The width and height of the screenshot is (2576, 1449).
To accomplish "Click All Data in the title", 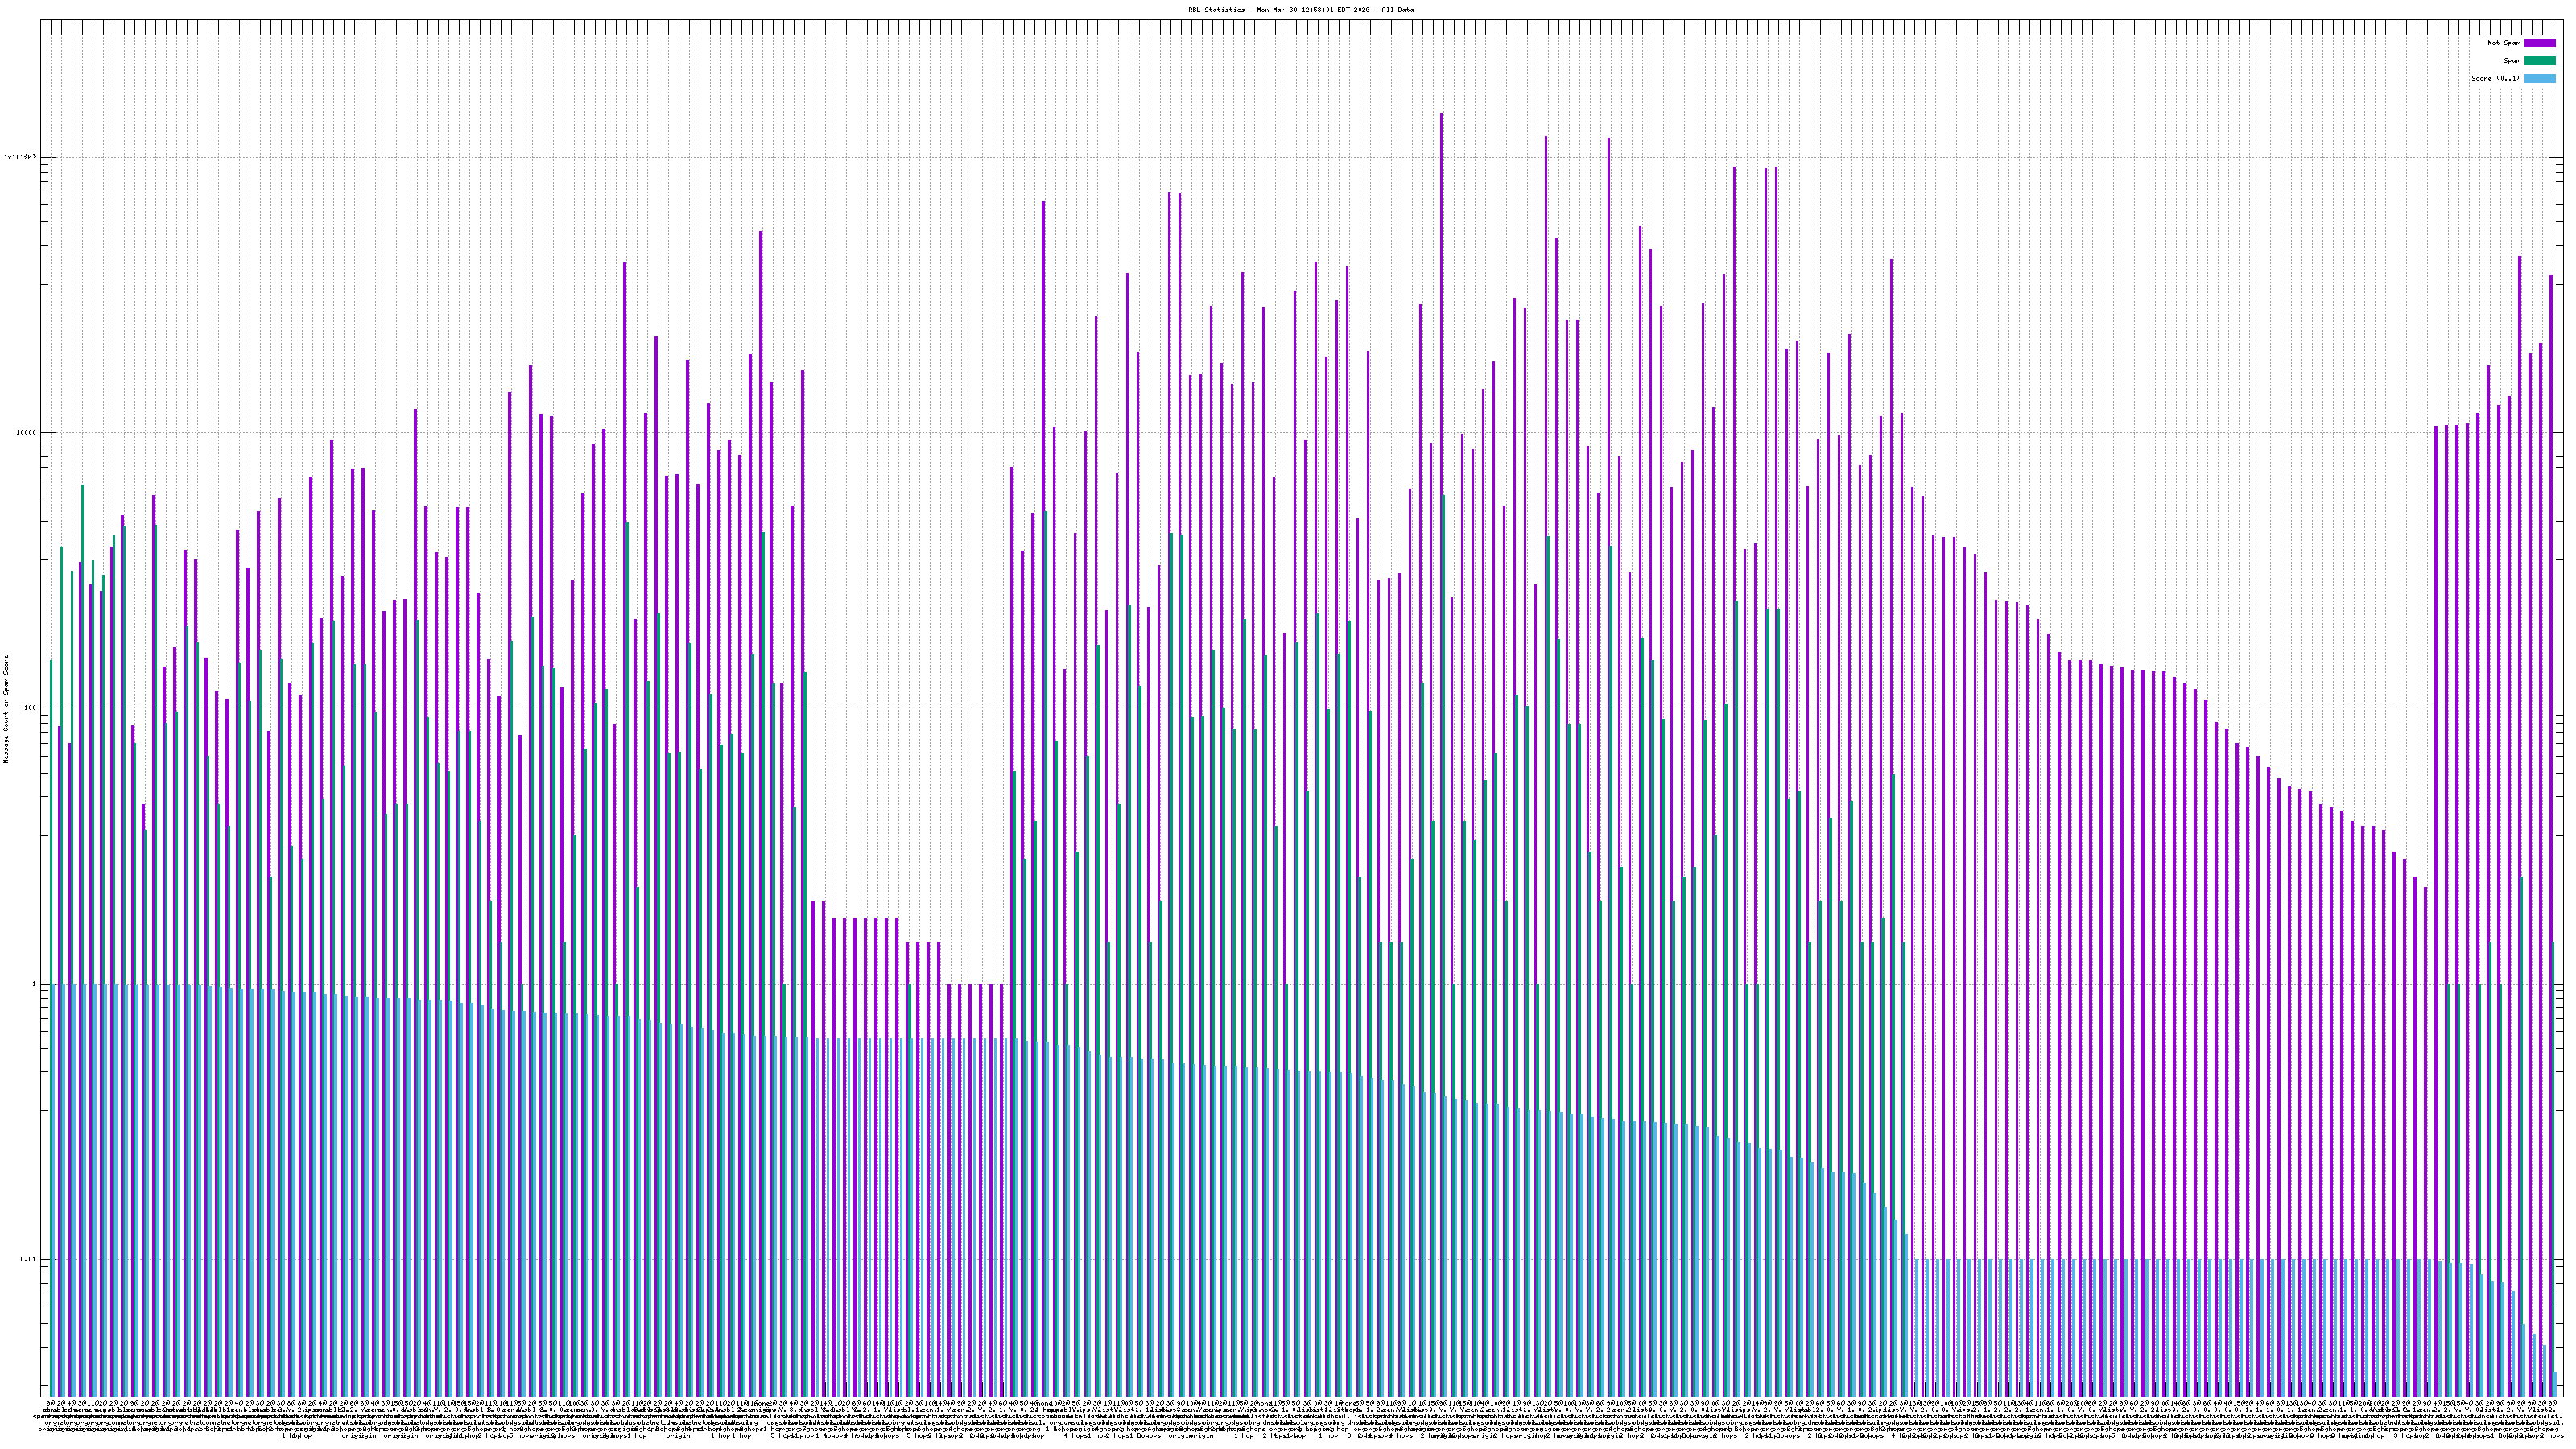I will tap(1398, 10).
